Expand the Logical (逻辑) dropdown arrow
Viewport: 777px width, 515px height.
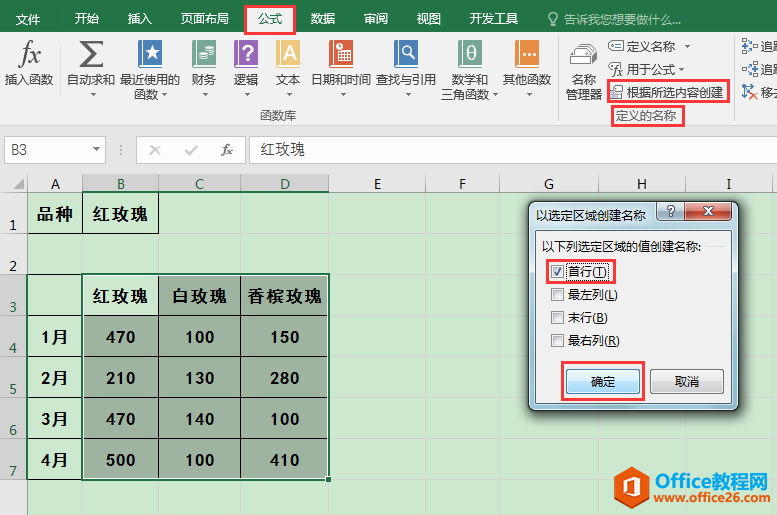(246, 94)
